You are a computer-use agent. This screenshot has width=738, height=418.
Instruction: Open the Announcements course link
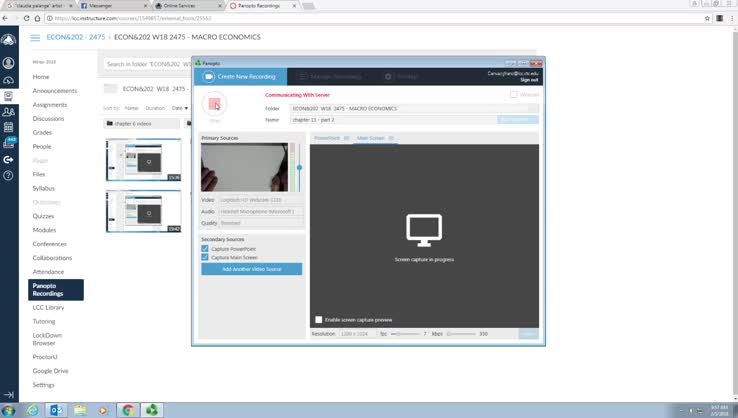(x=55, y=91)
